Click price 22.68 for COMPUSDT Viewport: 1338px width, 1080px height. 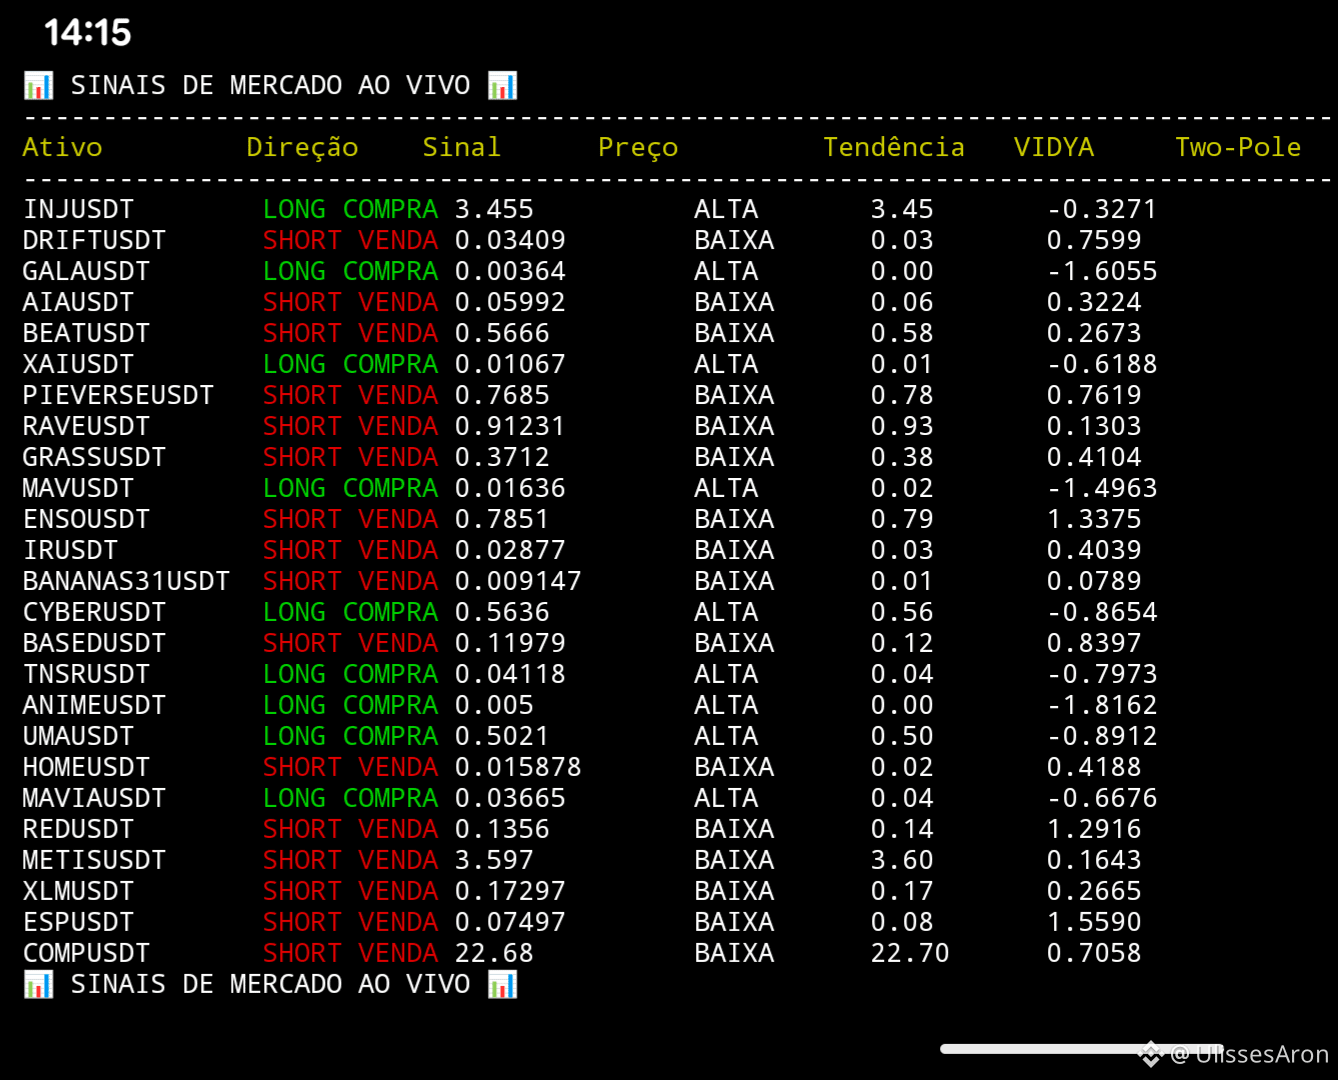point(494,953)
